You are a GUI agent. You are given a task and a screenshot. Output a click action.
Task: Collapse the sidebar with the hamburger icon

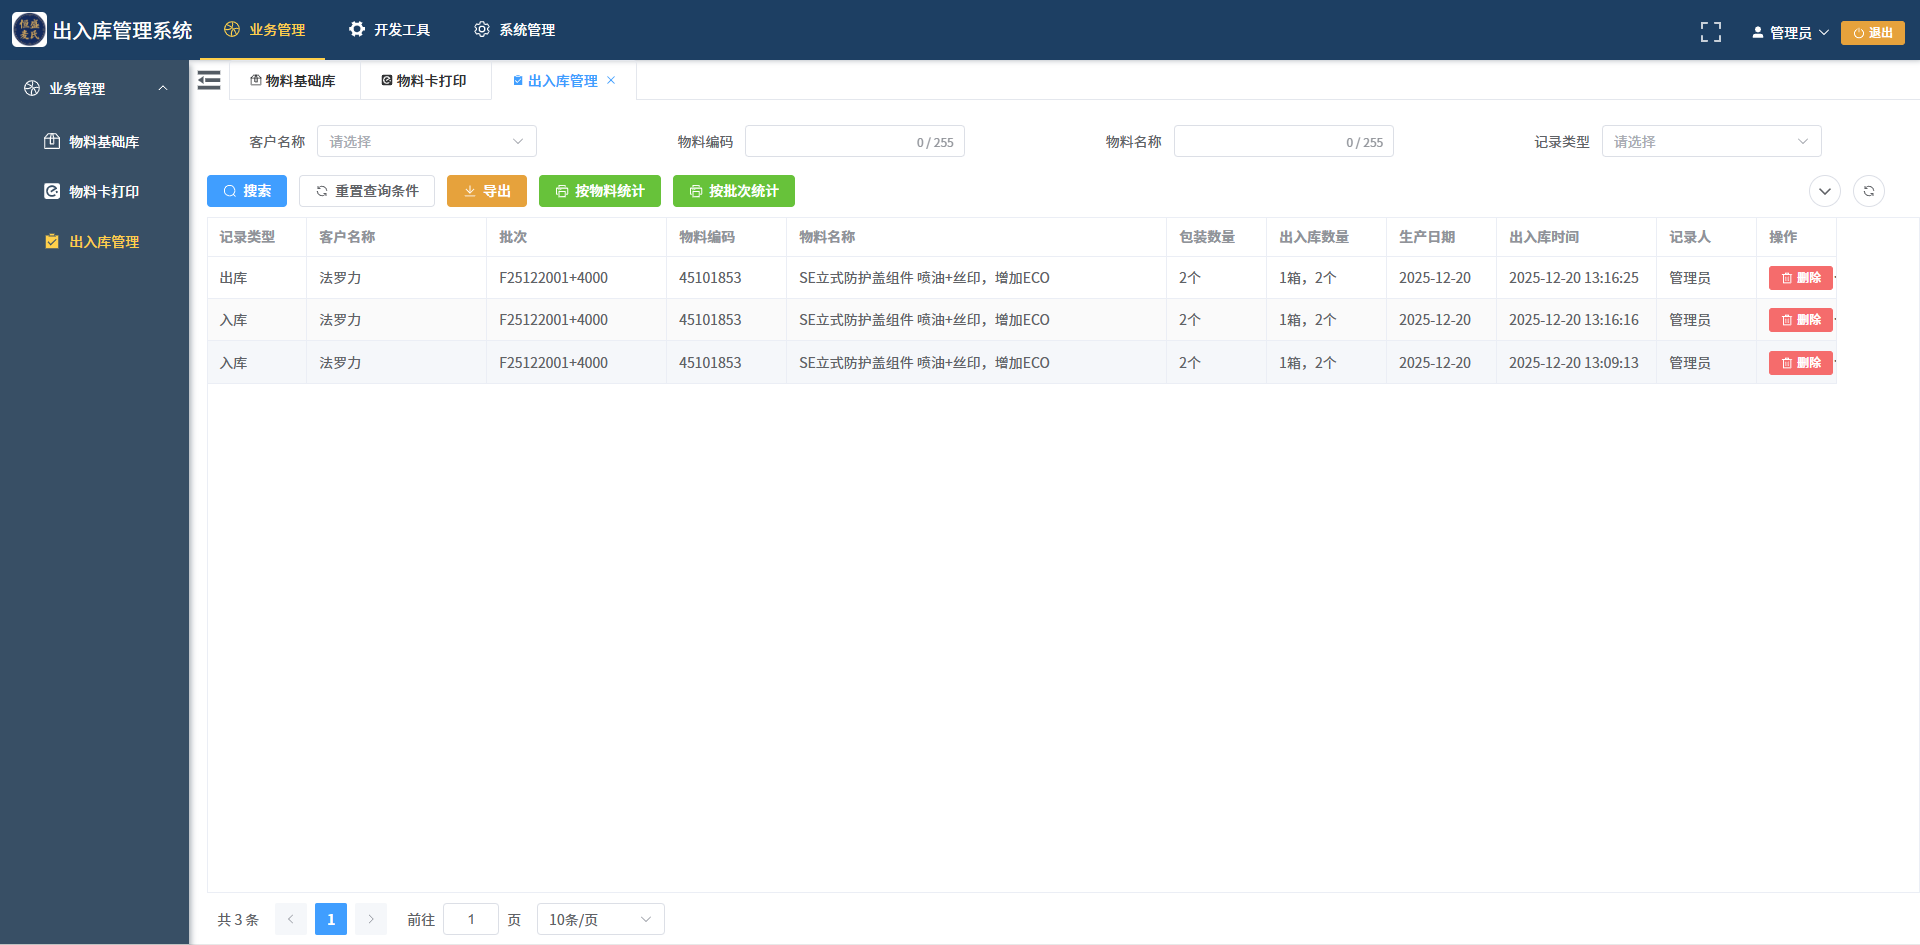point(209,81)
